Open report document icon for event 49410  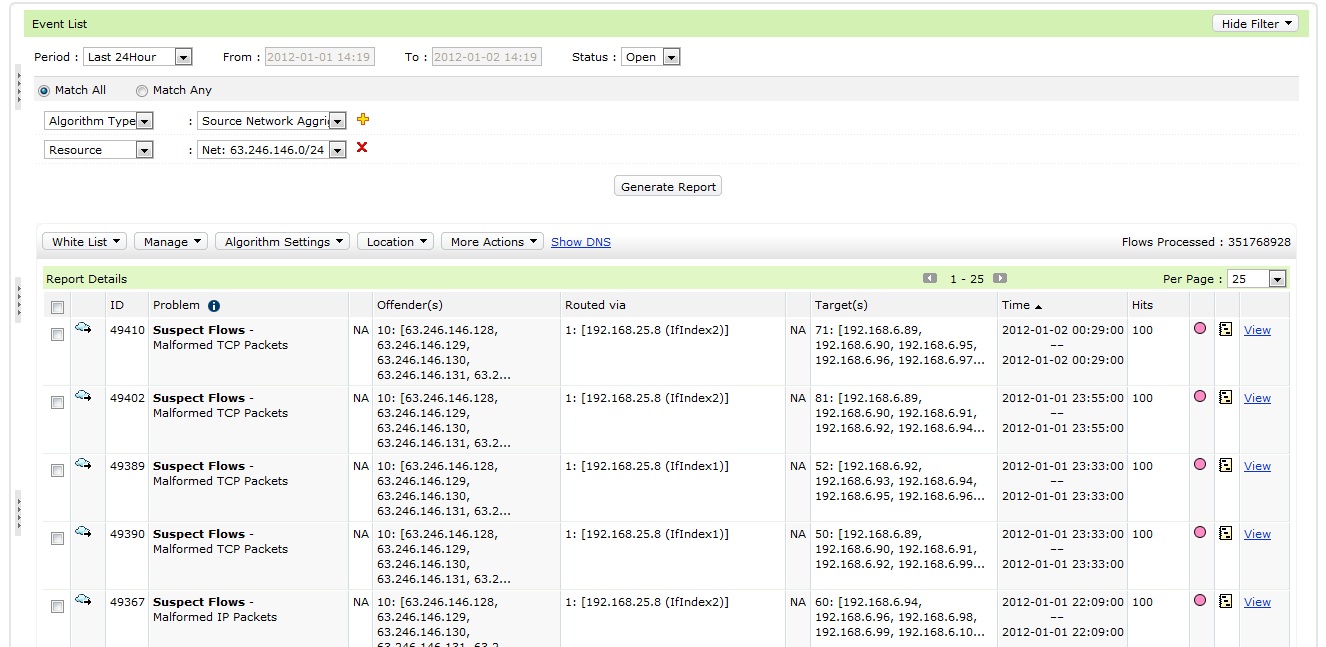tap(1226, 329)
